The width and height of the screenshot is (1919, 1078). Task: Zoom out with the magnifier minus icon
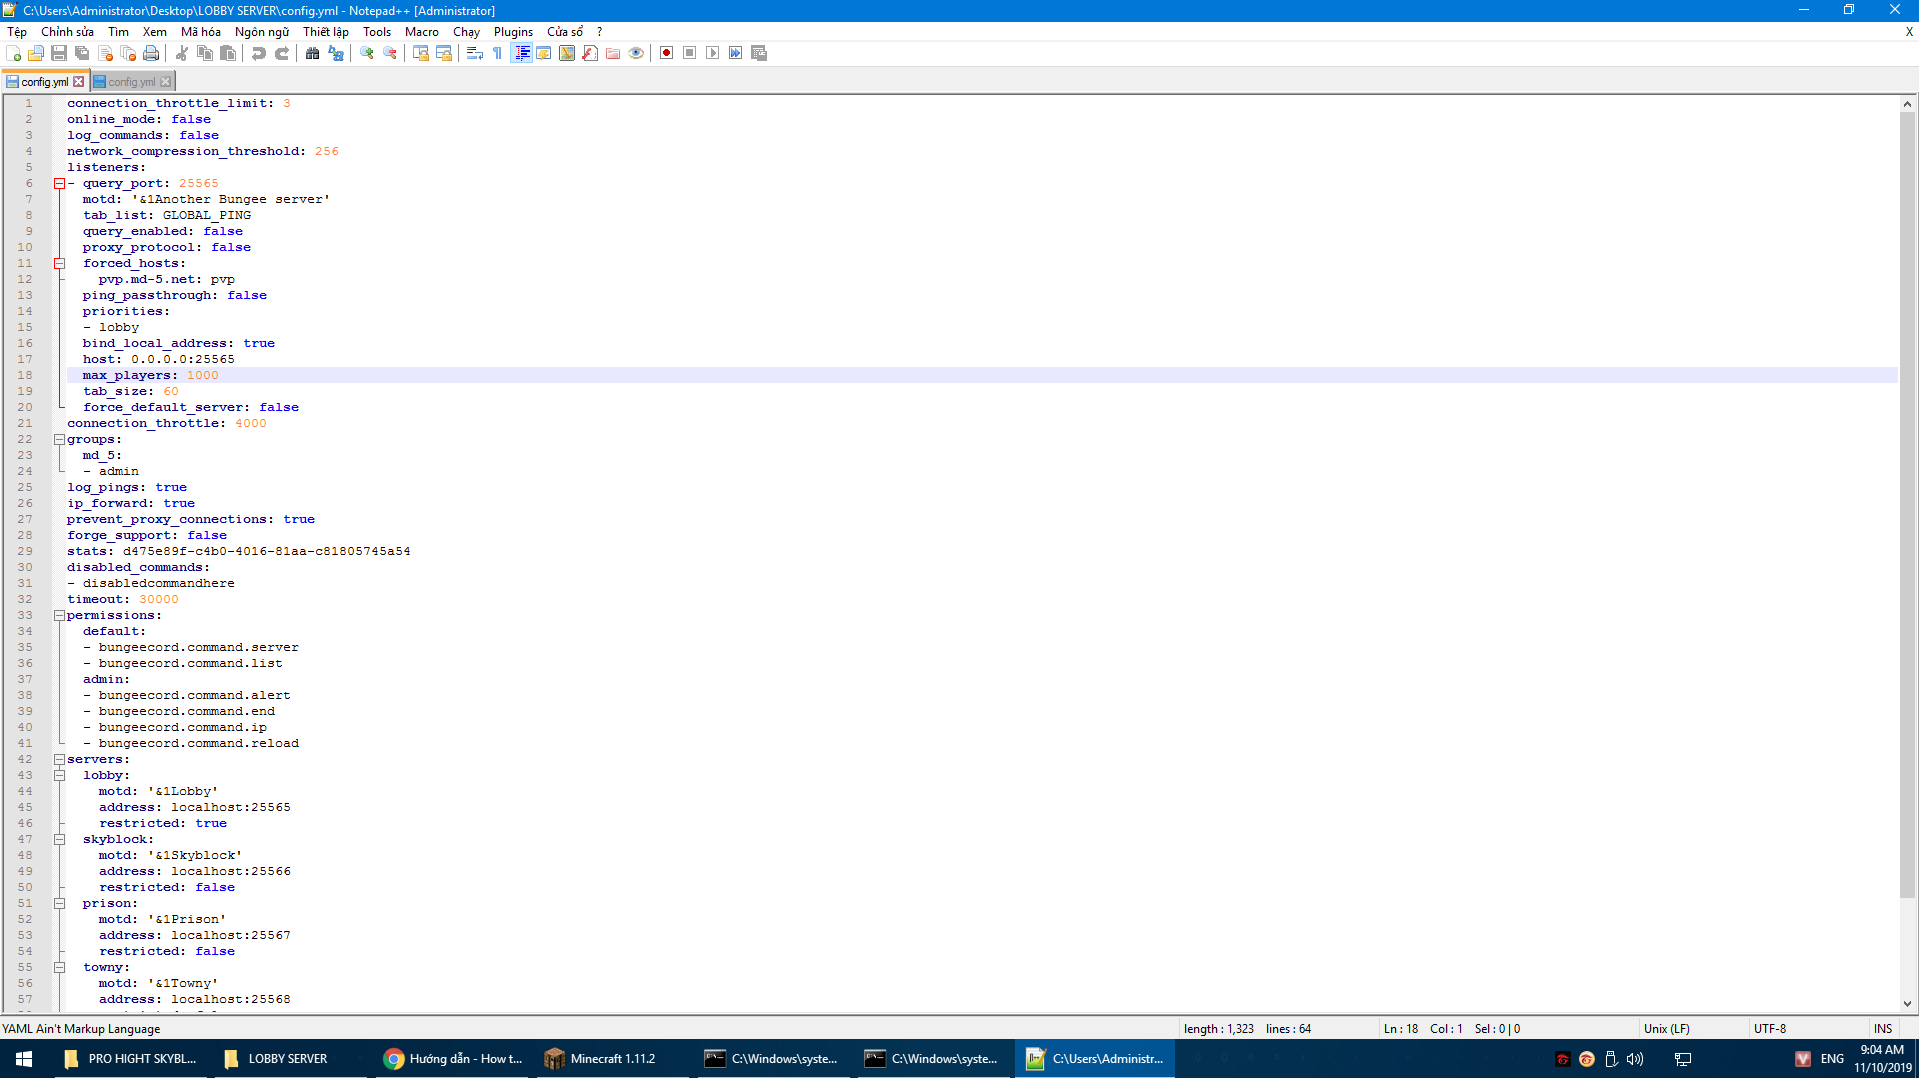pyautogui.click(x=390, y=53)
